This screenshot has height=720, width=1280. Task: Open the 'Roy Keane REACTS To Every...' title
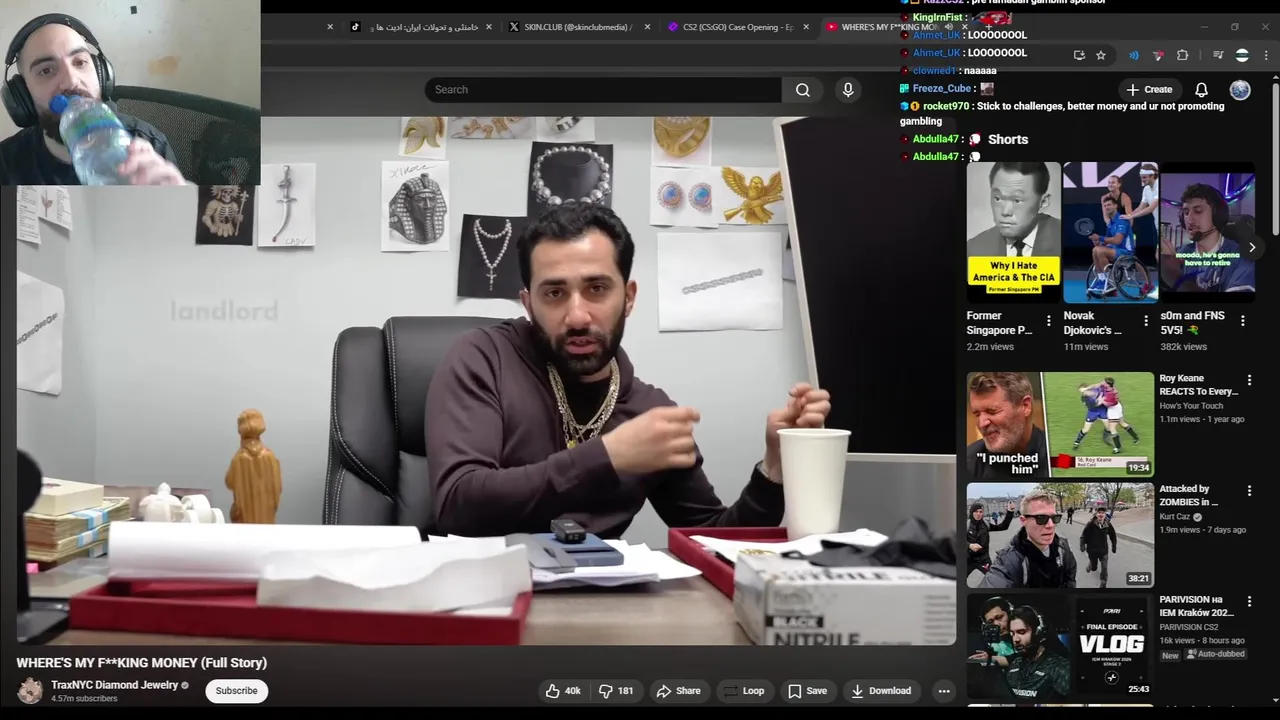click(x=1198, y=385)
